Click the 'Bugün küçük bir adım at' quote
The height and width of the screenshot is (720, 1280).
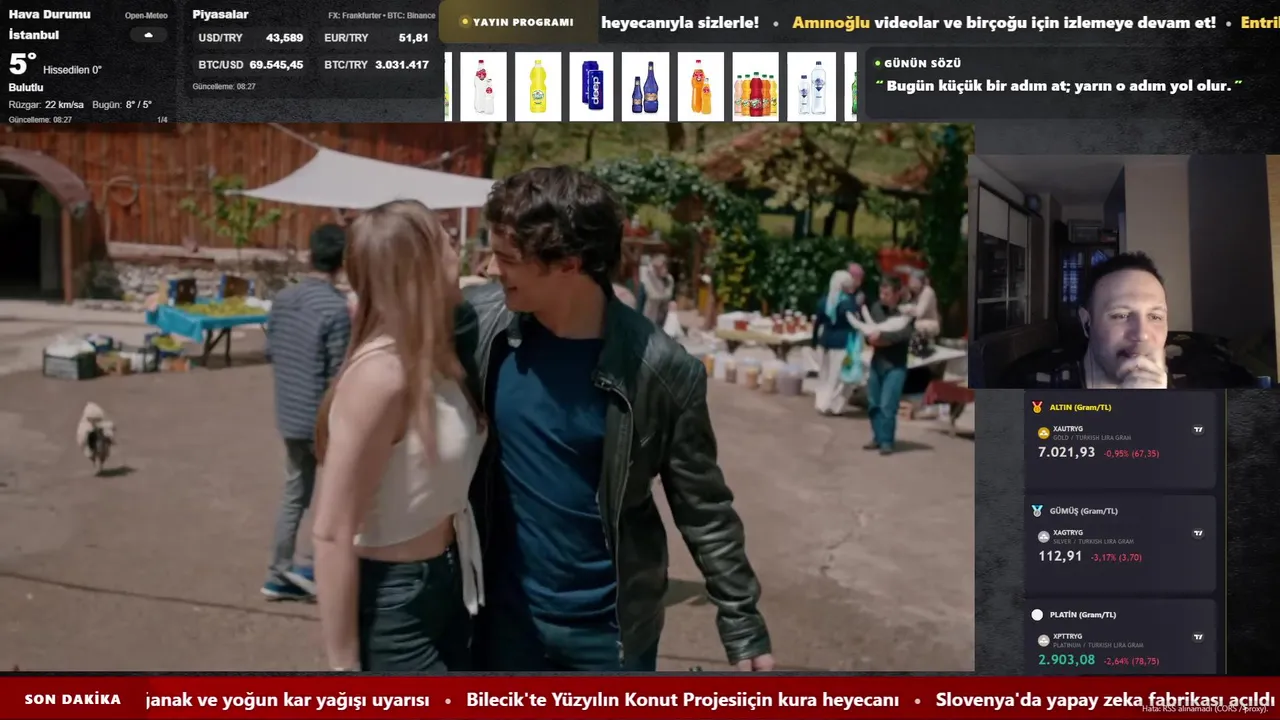click(1059, 86)
